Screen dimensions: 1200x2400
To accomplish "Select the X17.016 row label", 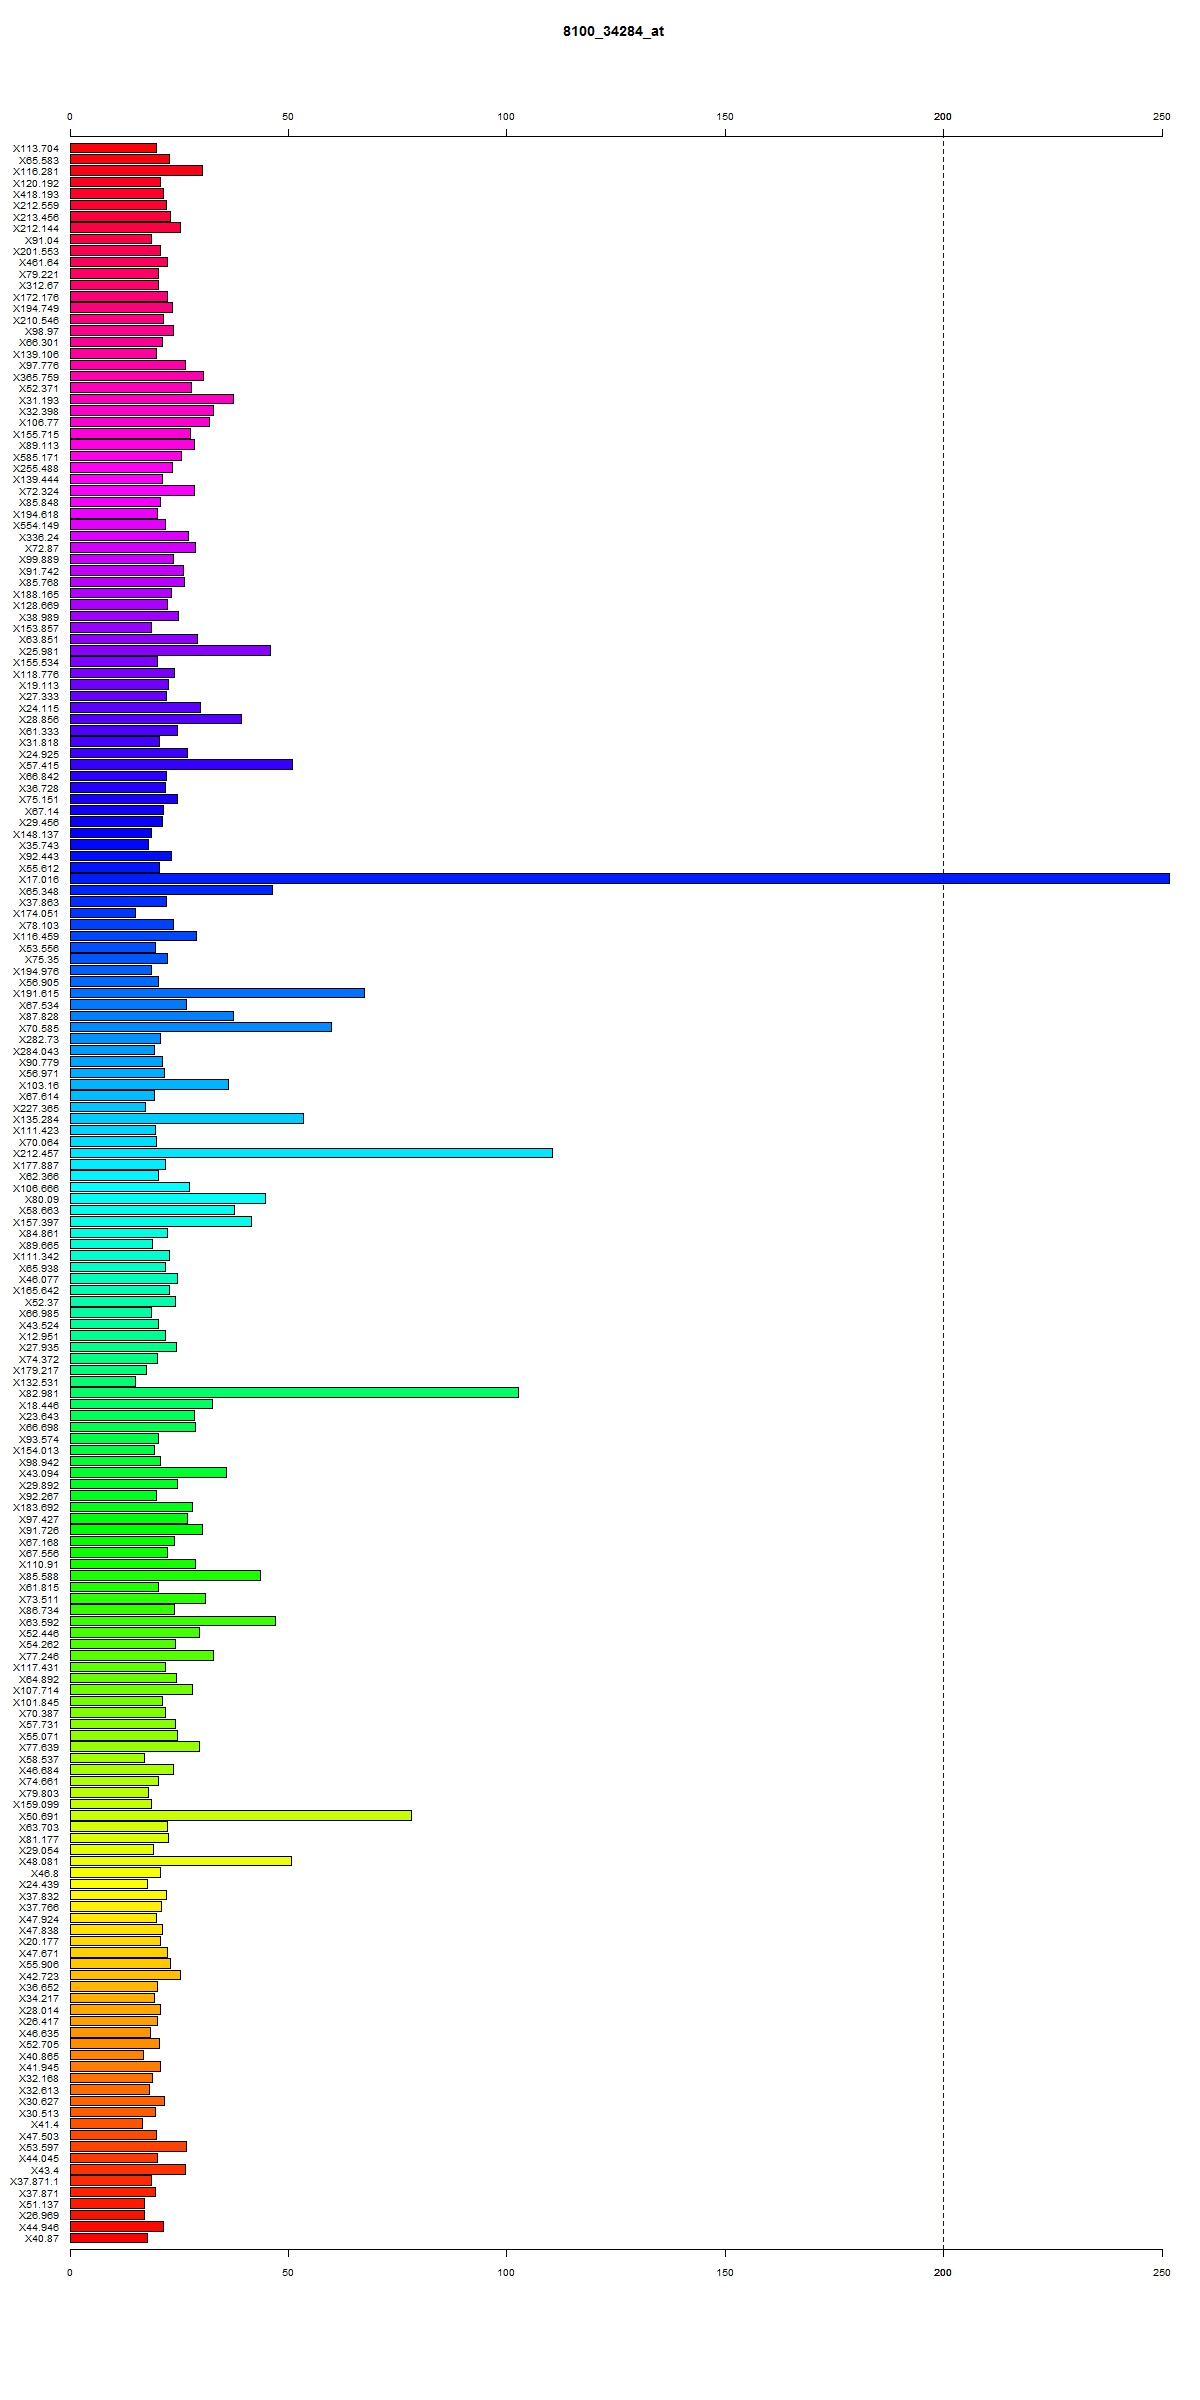I will coord(39,880).
